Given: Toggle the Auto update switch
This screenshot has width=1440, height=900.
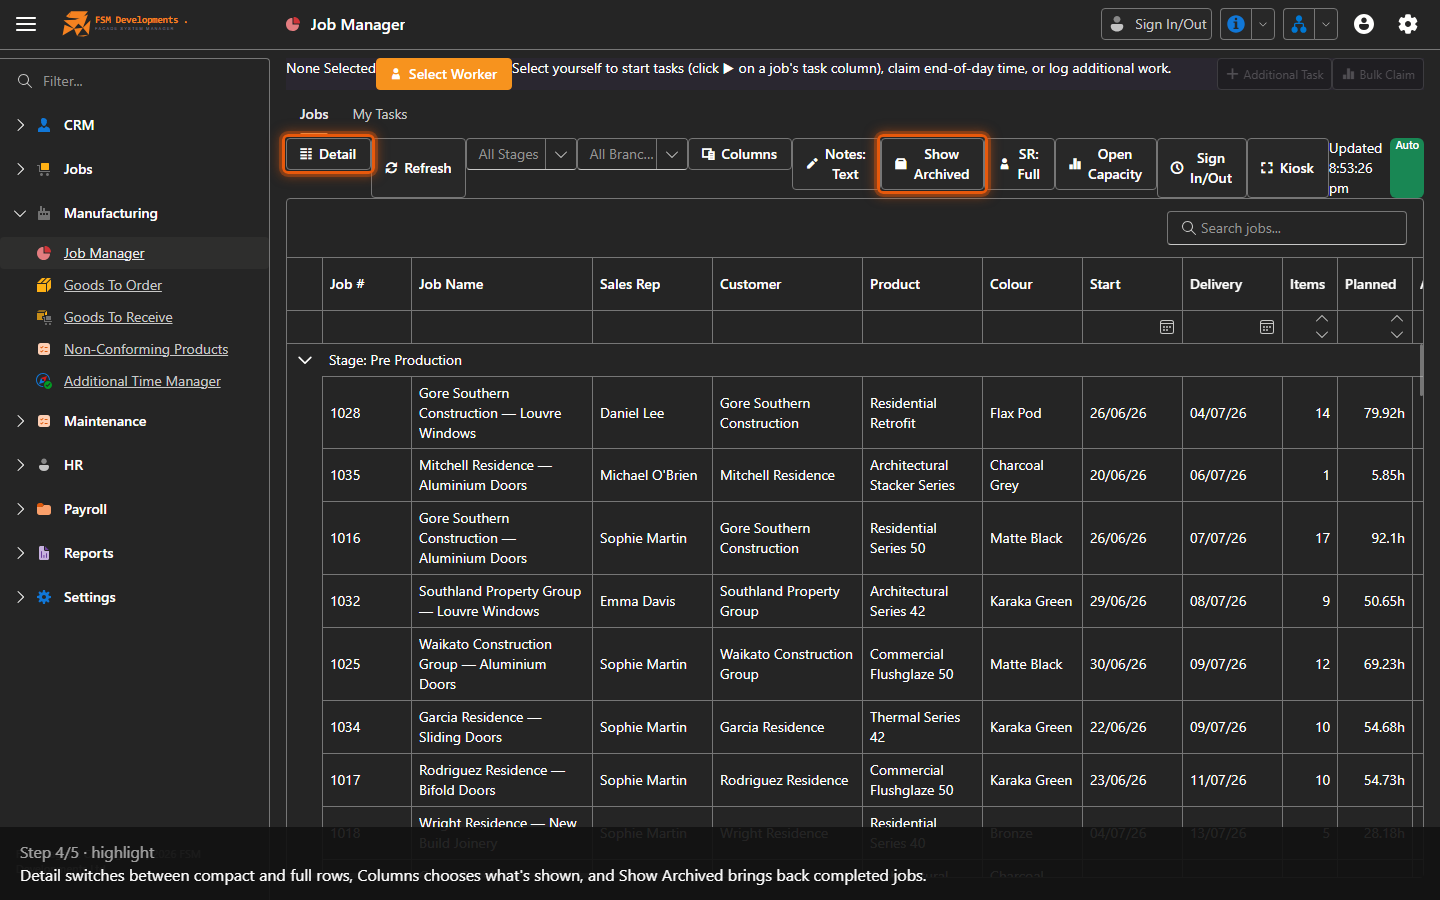Looking at the screenshot, I should coord(1407,168).
